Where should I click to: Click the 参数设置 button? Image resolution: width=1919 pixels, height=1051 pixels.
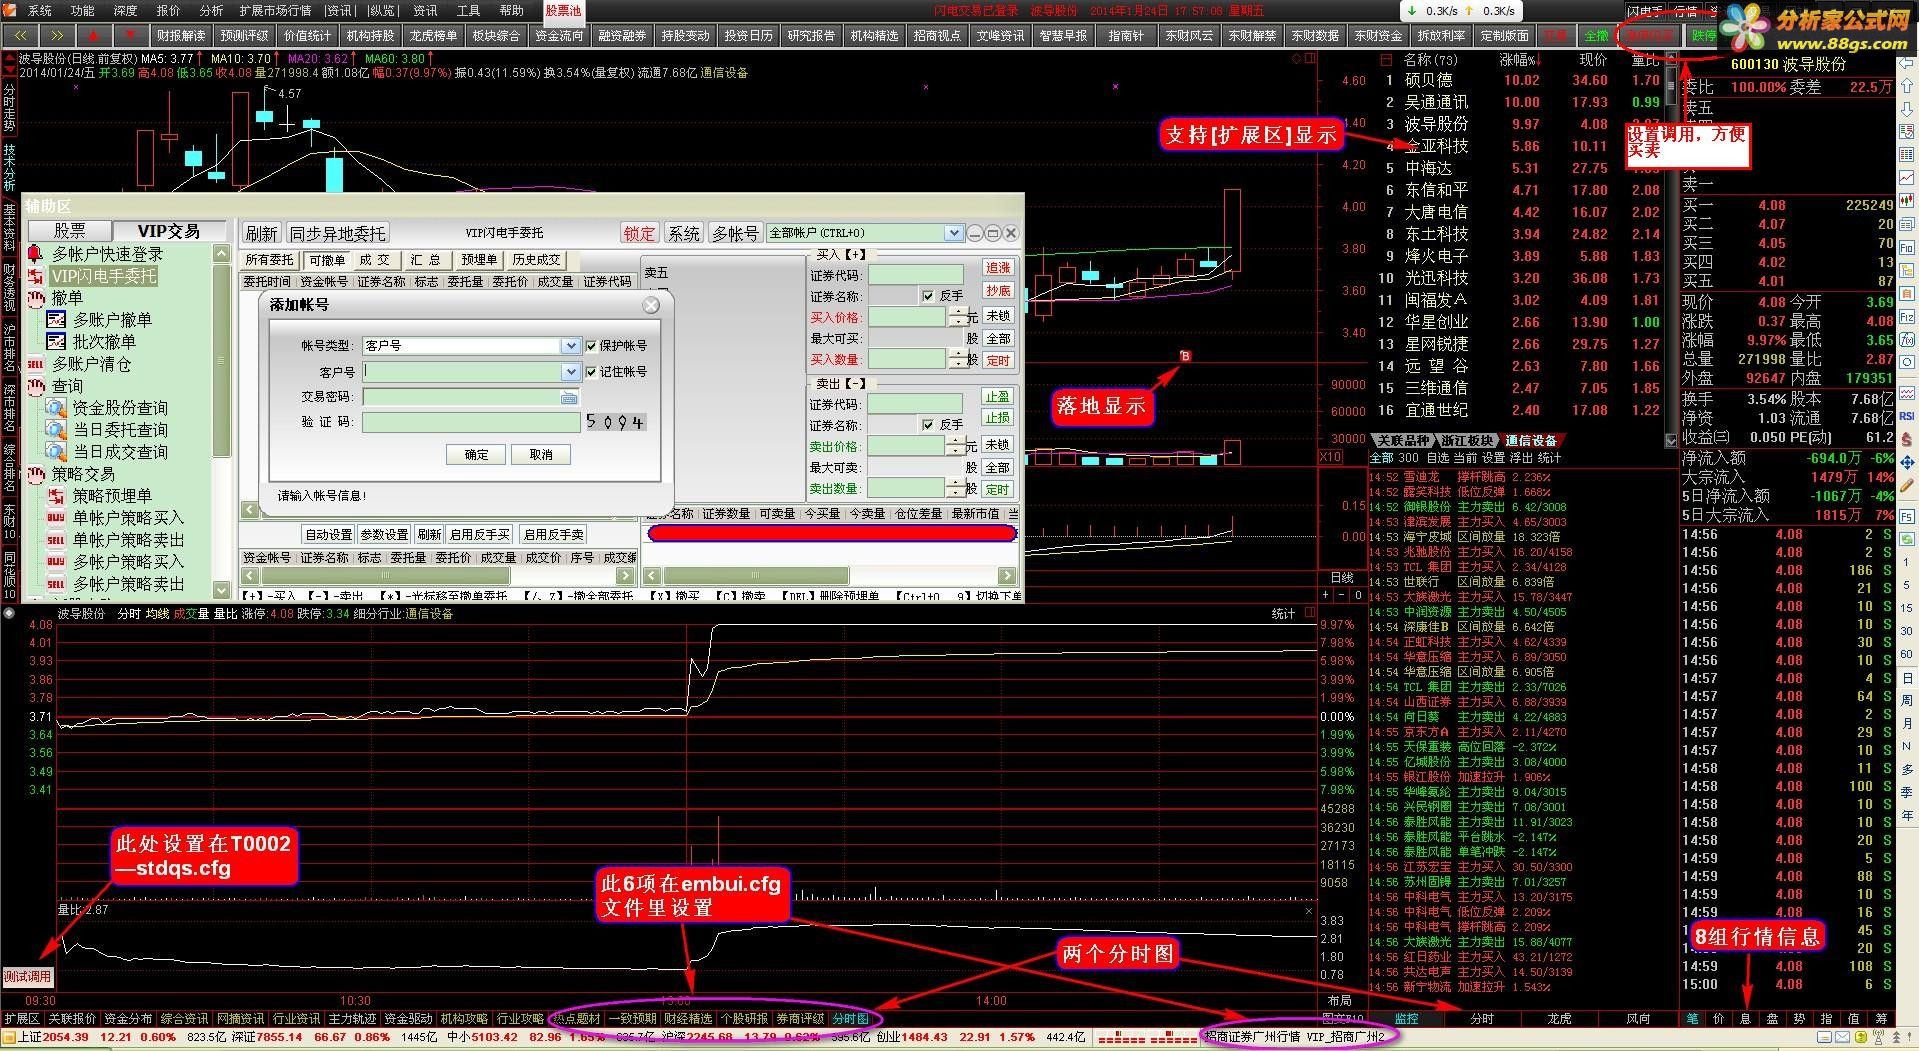click(x=384, y=534)
